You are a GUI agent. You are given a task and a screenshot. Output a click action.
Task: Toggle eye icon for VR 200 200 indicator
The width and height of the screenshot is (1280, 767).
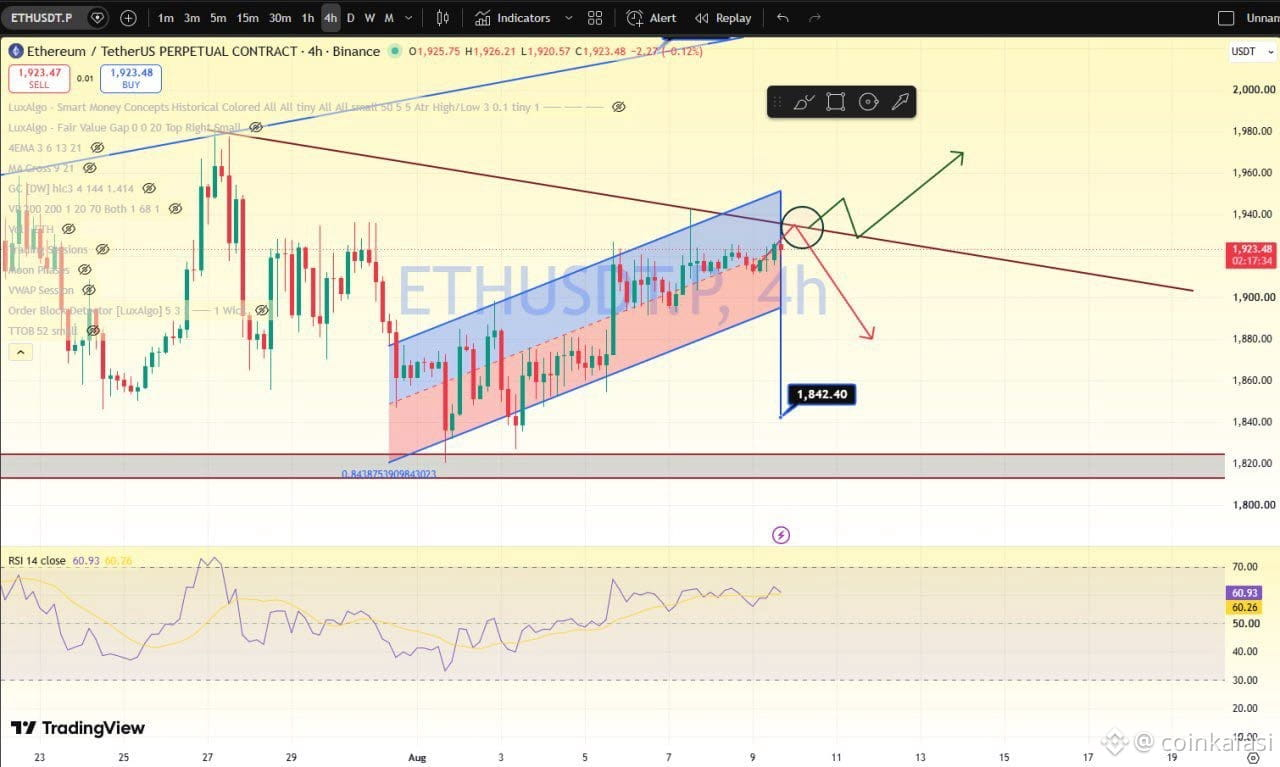(x=175, y=209)
